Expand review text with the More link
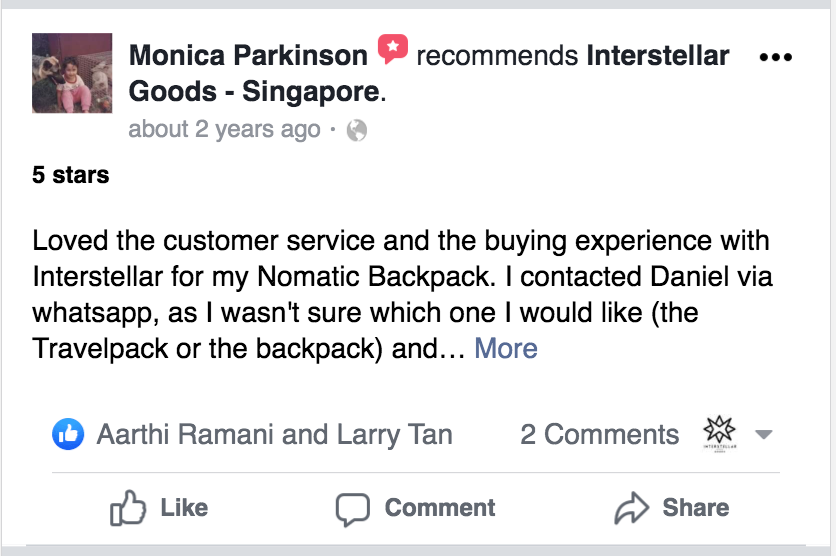 tap(506, 348)
